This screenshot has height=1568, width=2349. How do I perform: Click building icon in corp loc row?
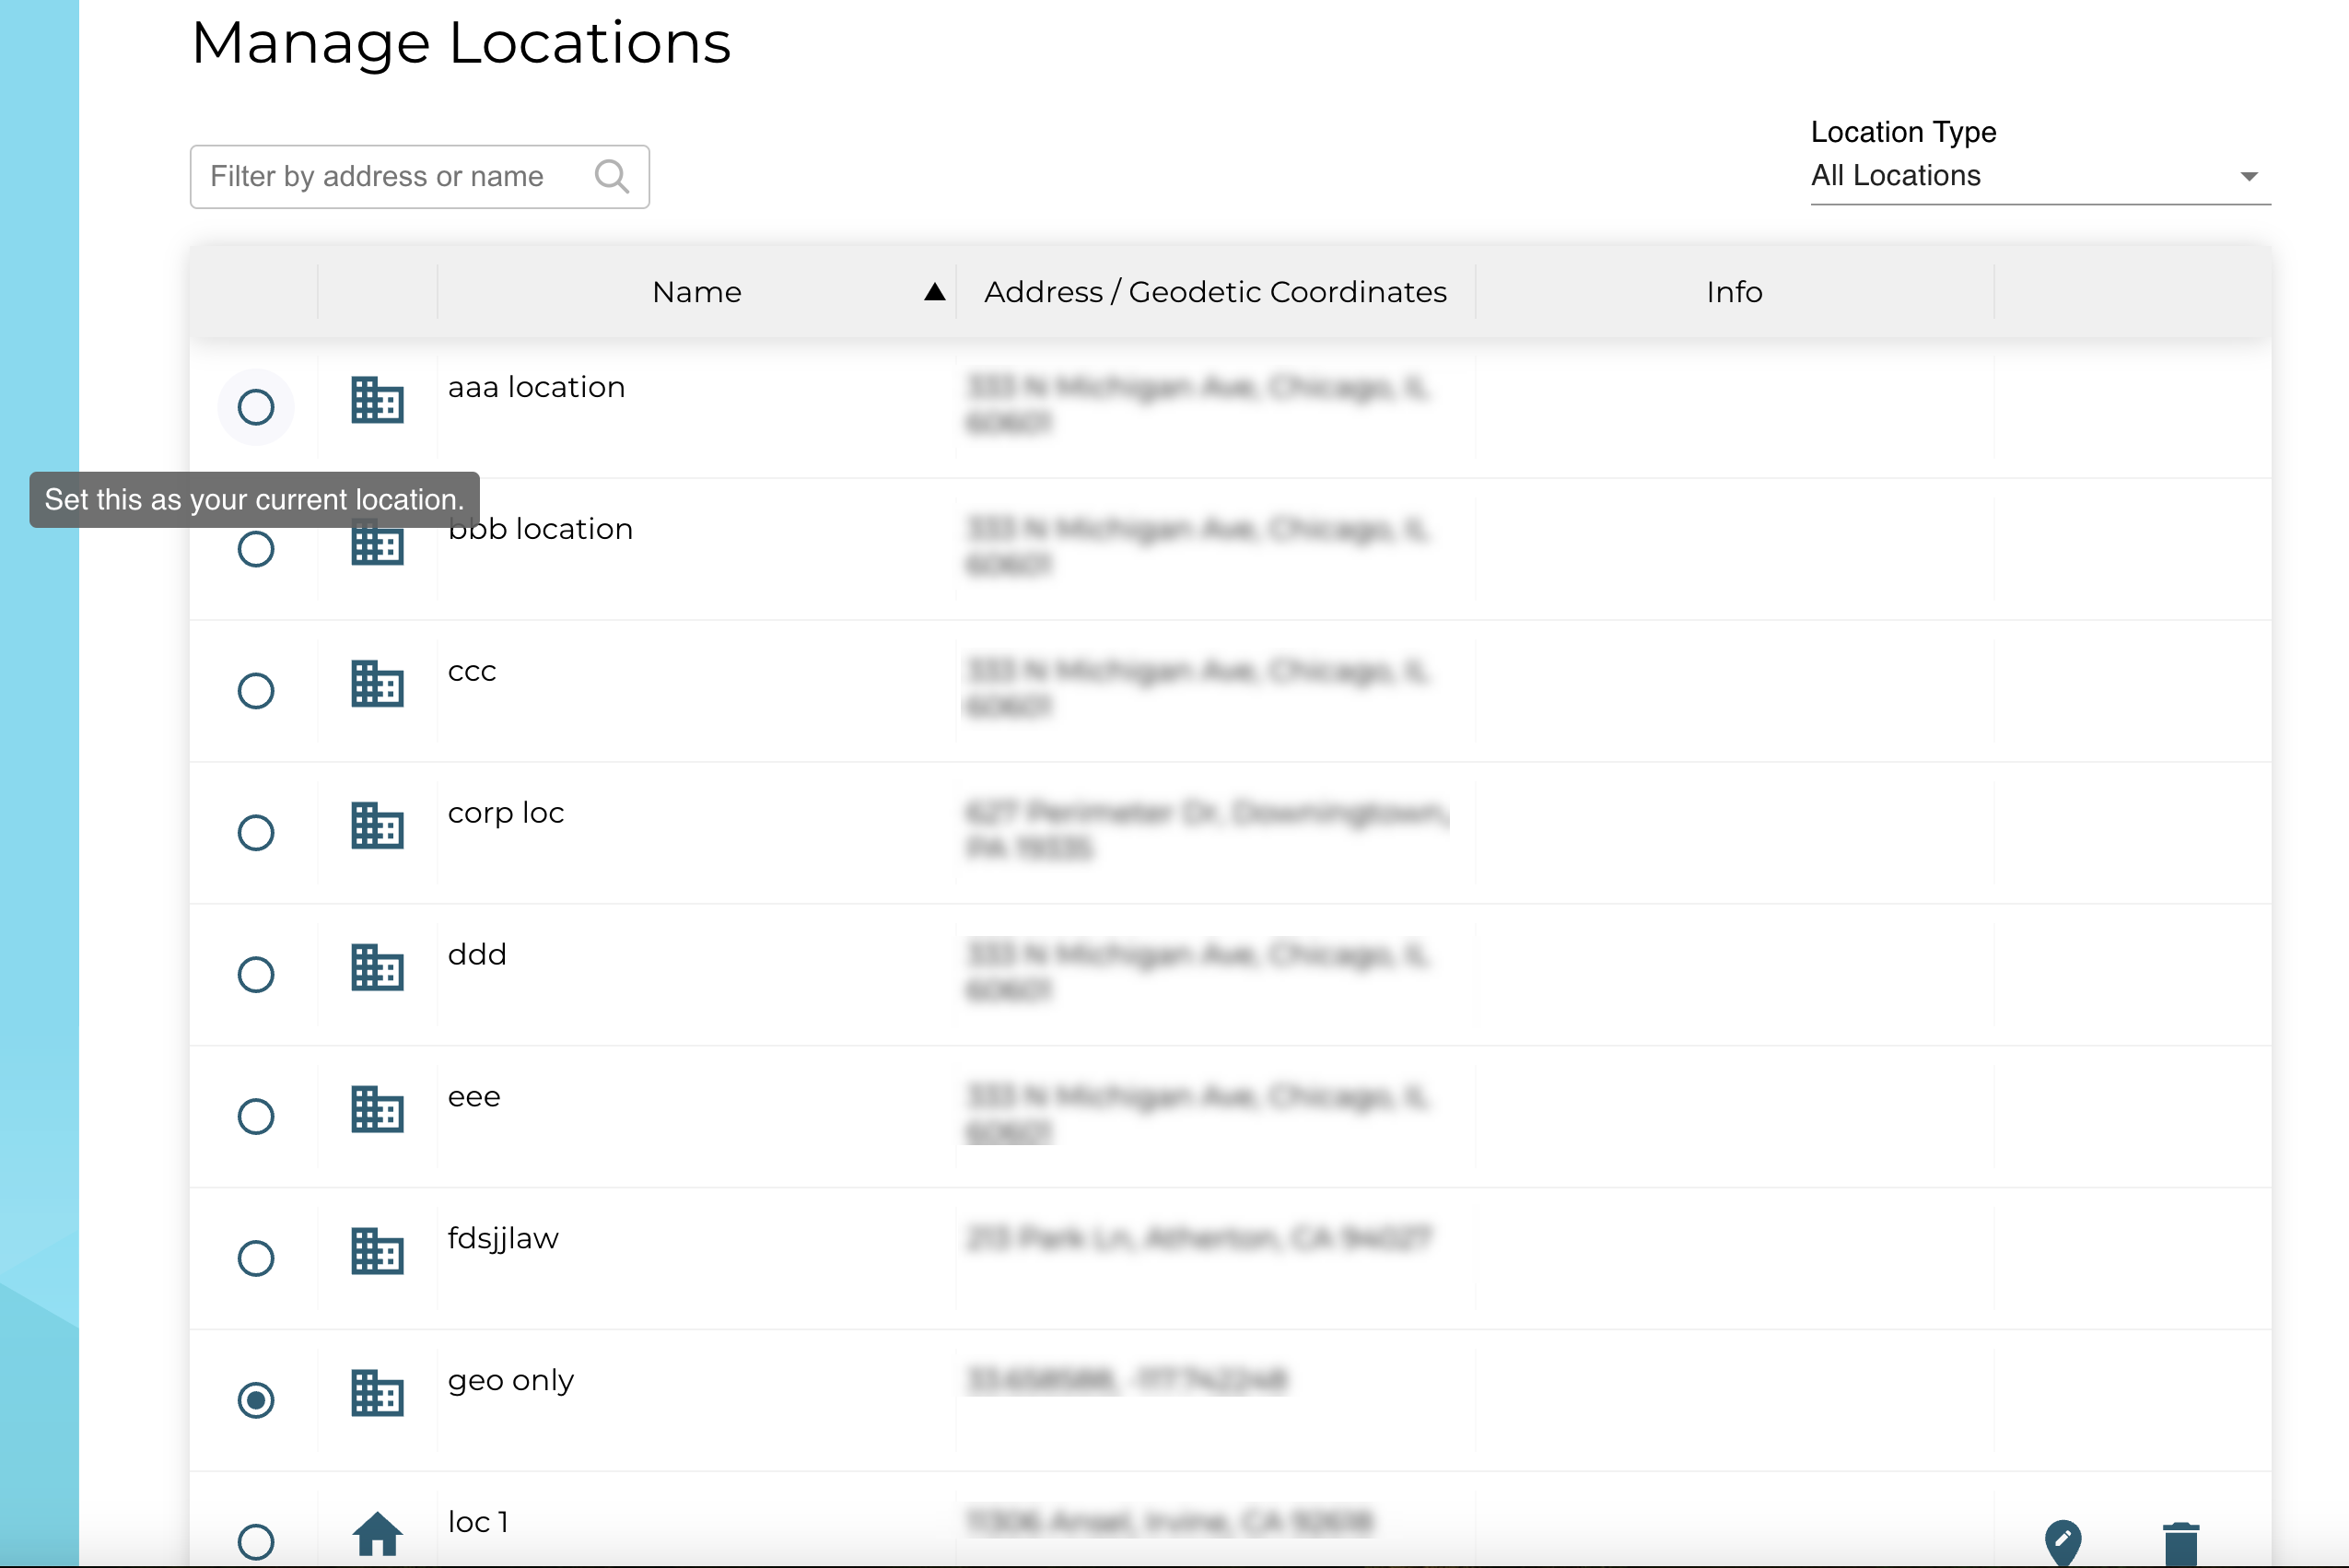(377, 826)
